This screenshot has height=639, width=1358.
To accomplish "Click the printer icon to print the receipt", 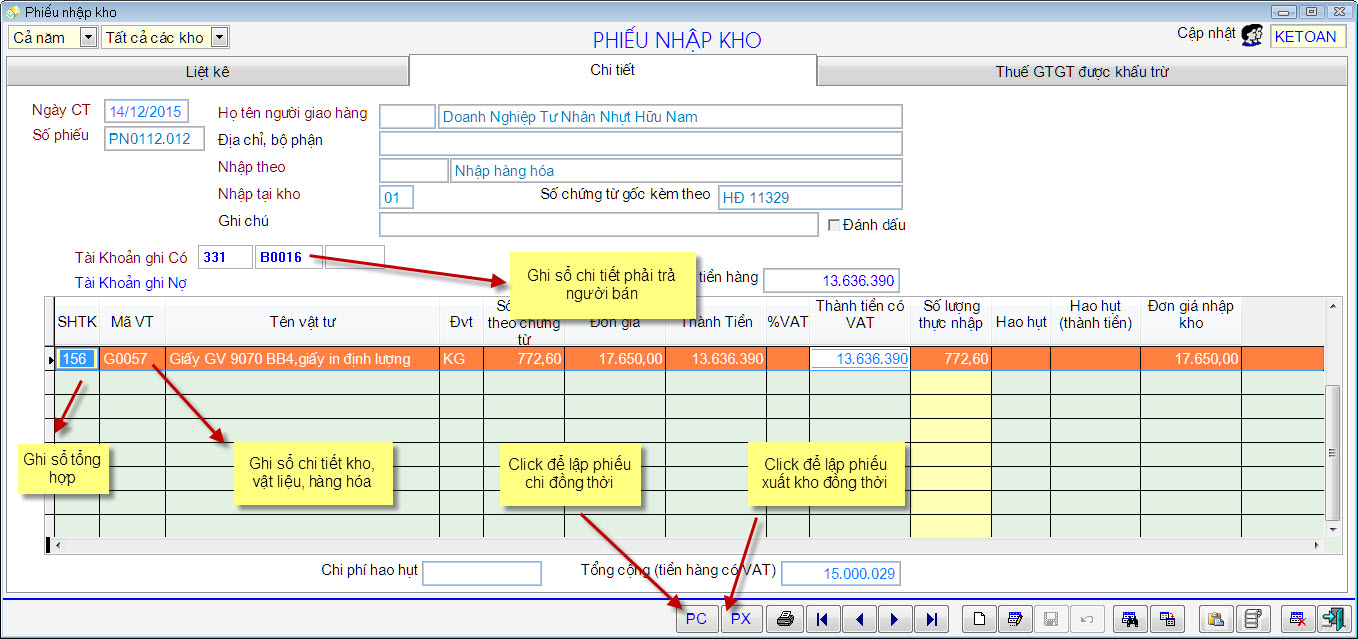I will pyautogui.click(x=786, y=619).
